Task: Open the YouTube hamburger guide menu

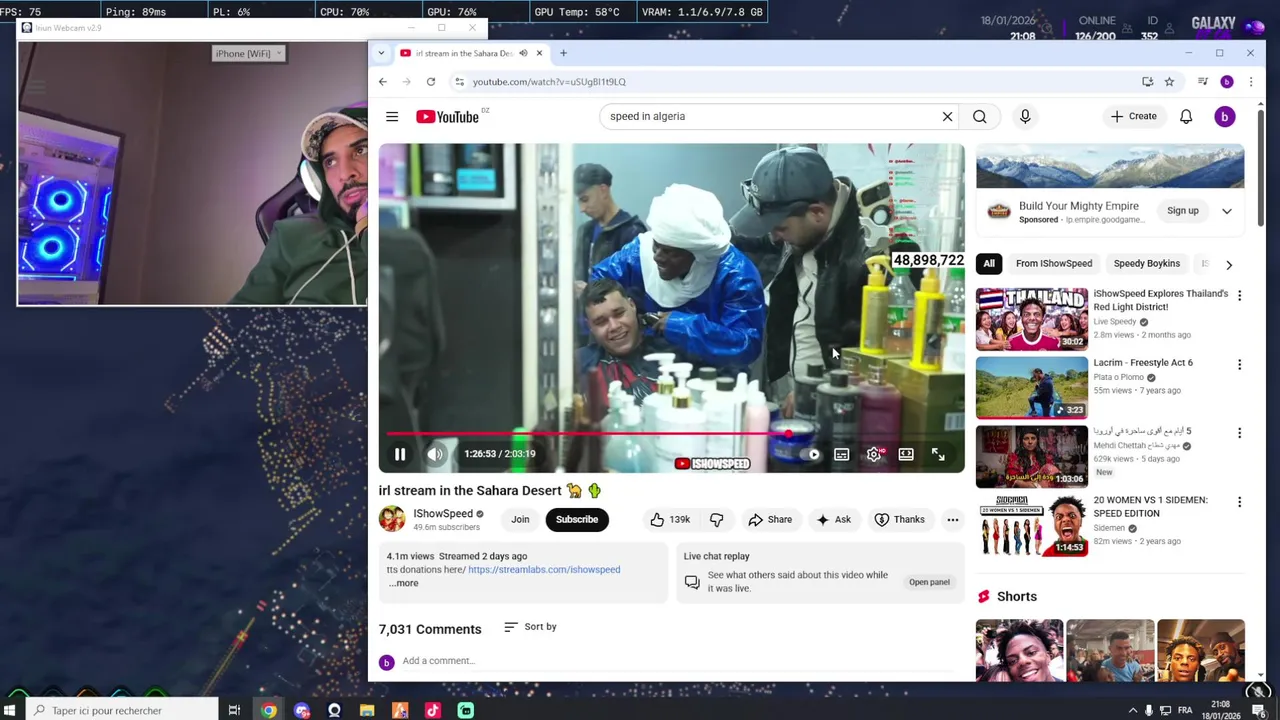Action: (392, 117)
